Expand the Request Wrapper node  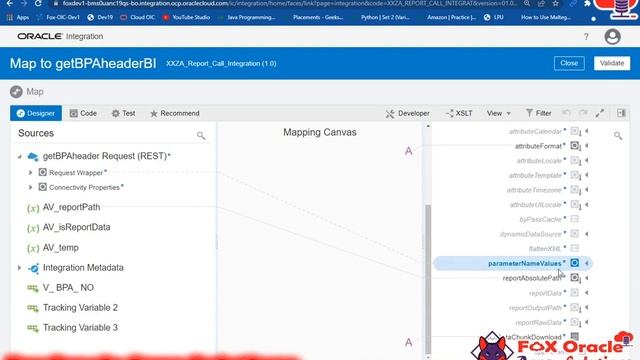click(x=31, y=173)
